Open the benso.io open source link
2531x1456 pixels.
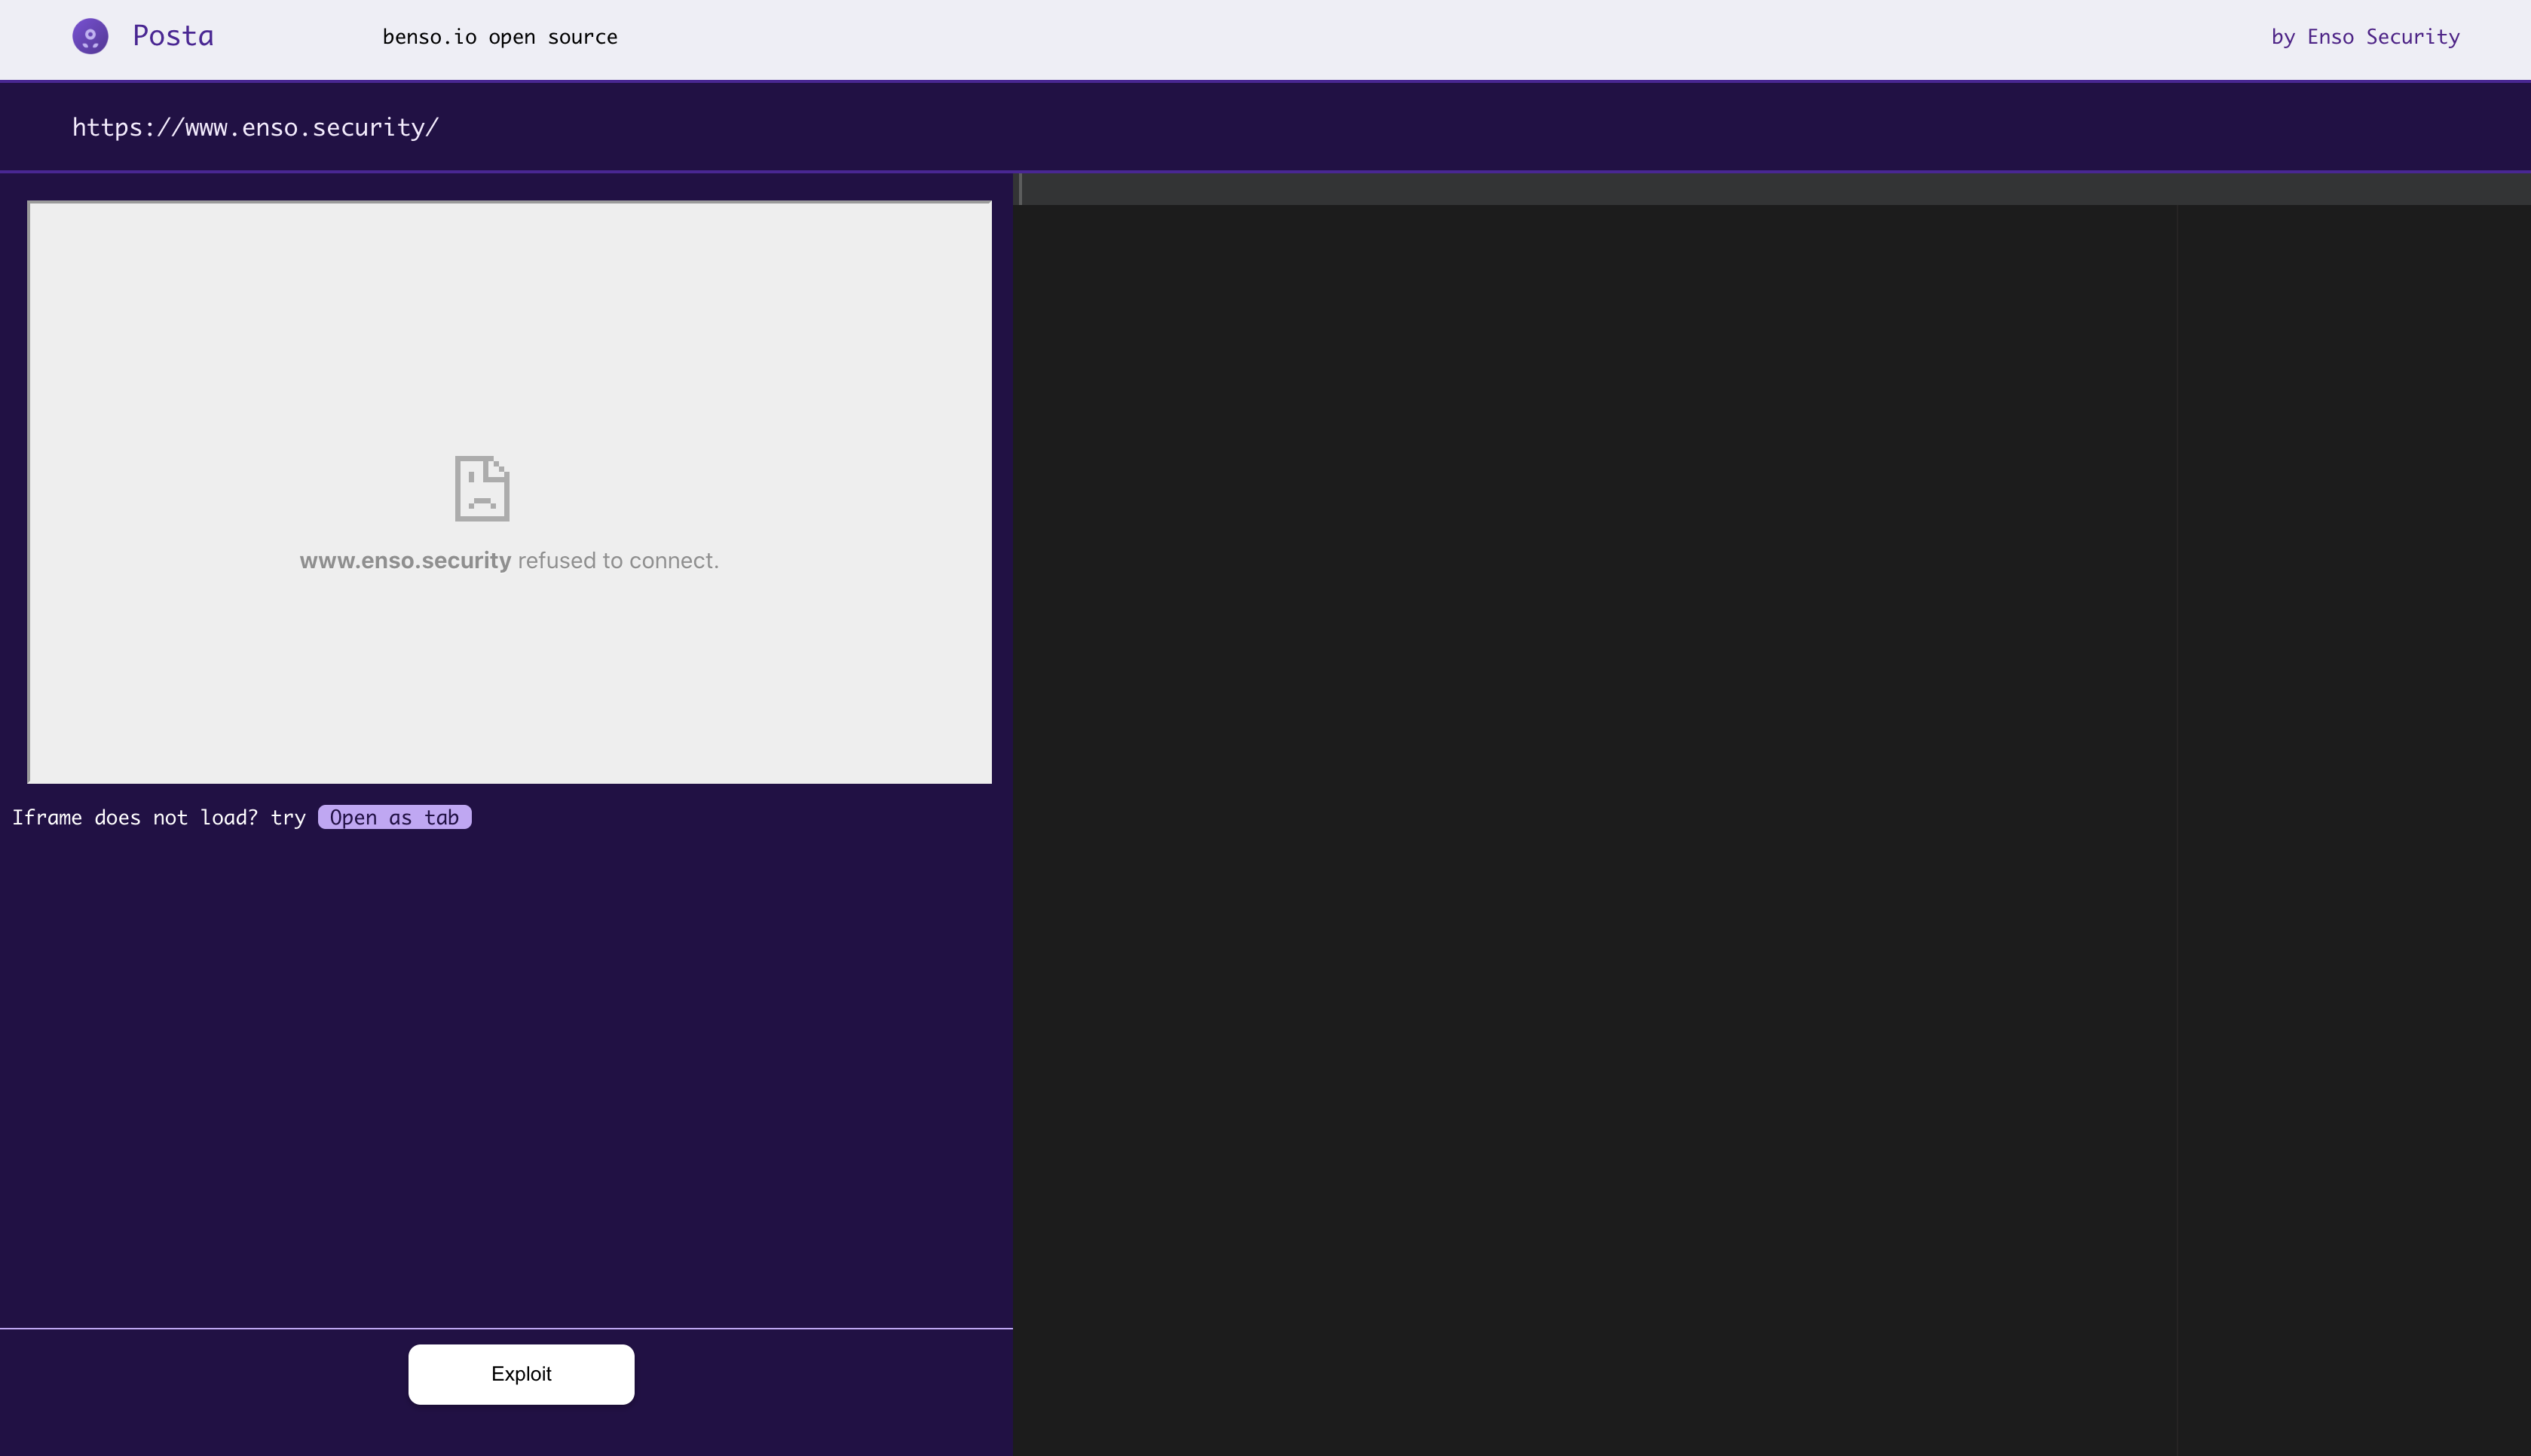[x=499, y=37]
